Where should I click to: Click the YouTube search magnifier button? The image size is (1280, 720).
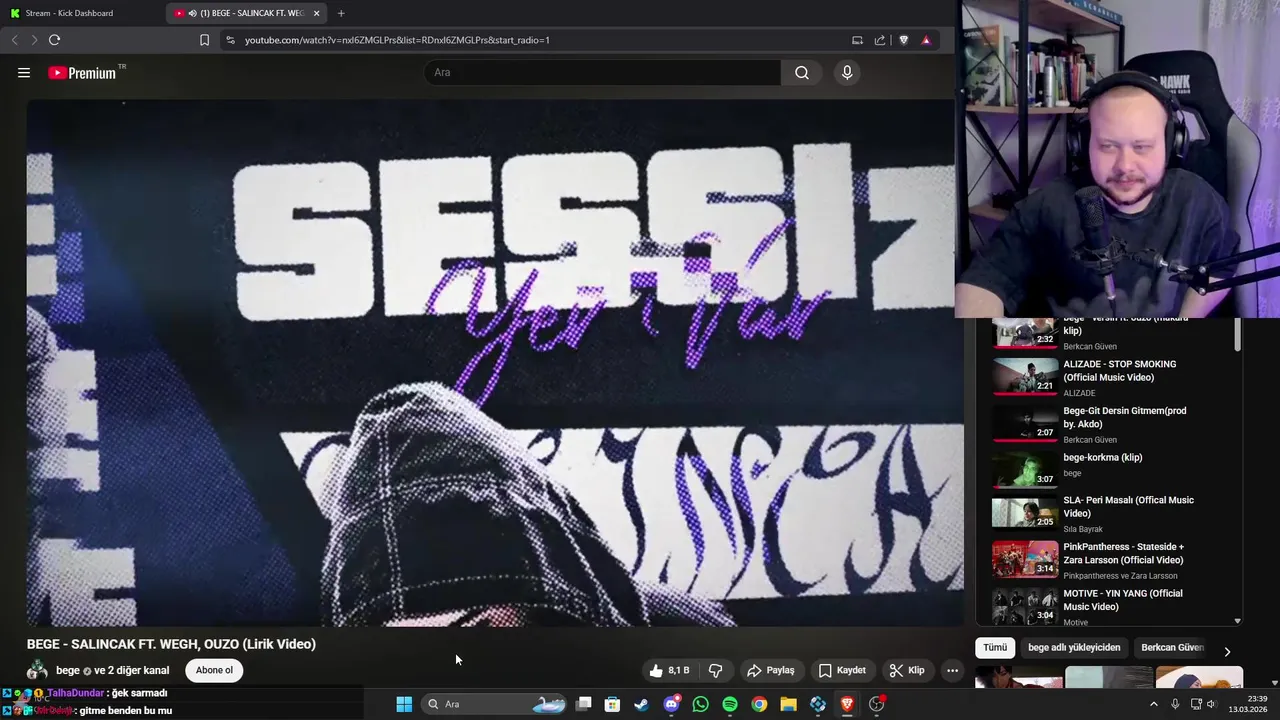(x=802, y=72)
